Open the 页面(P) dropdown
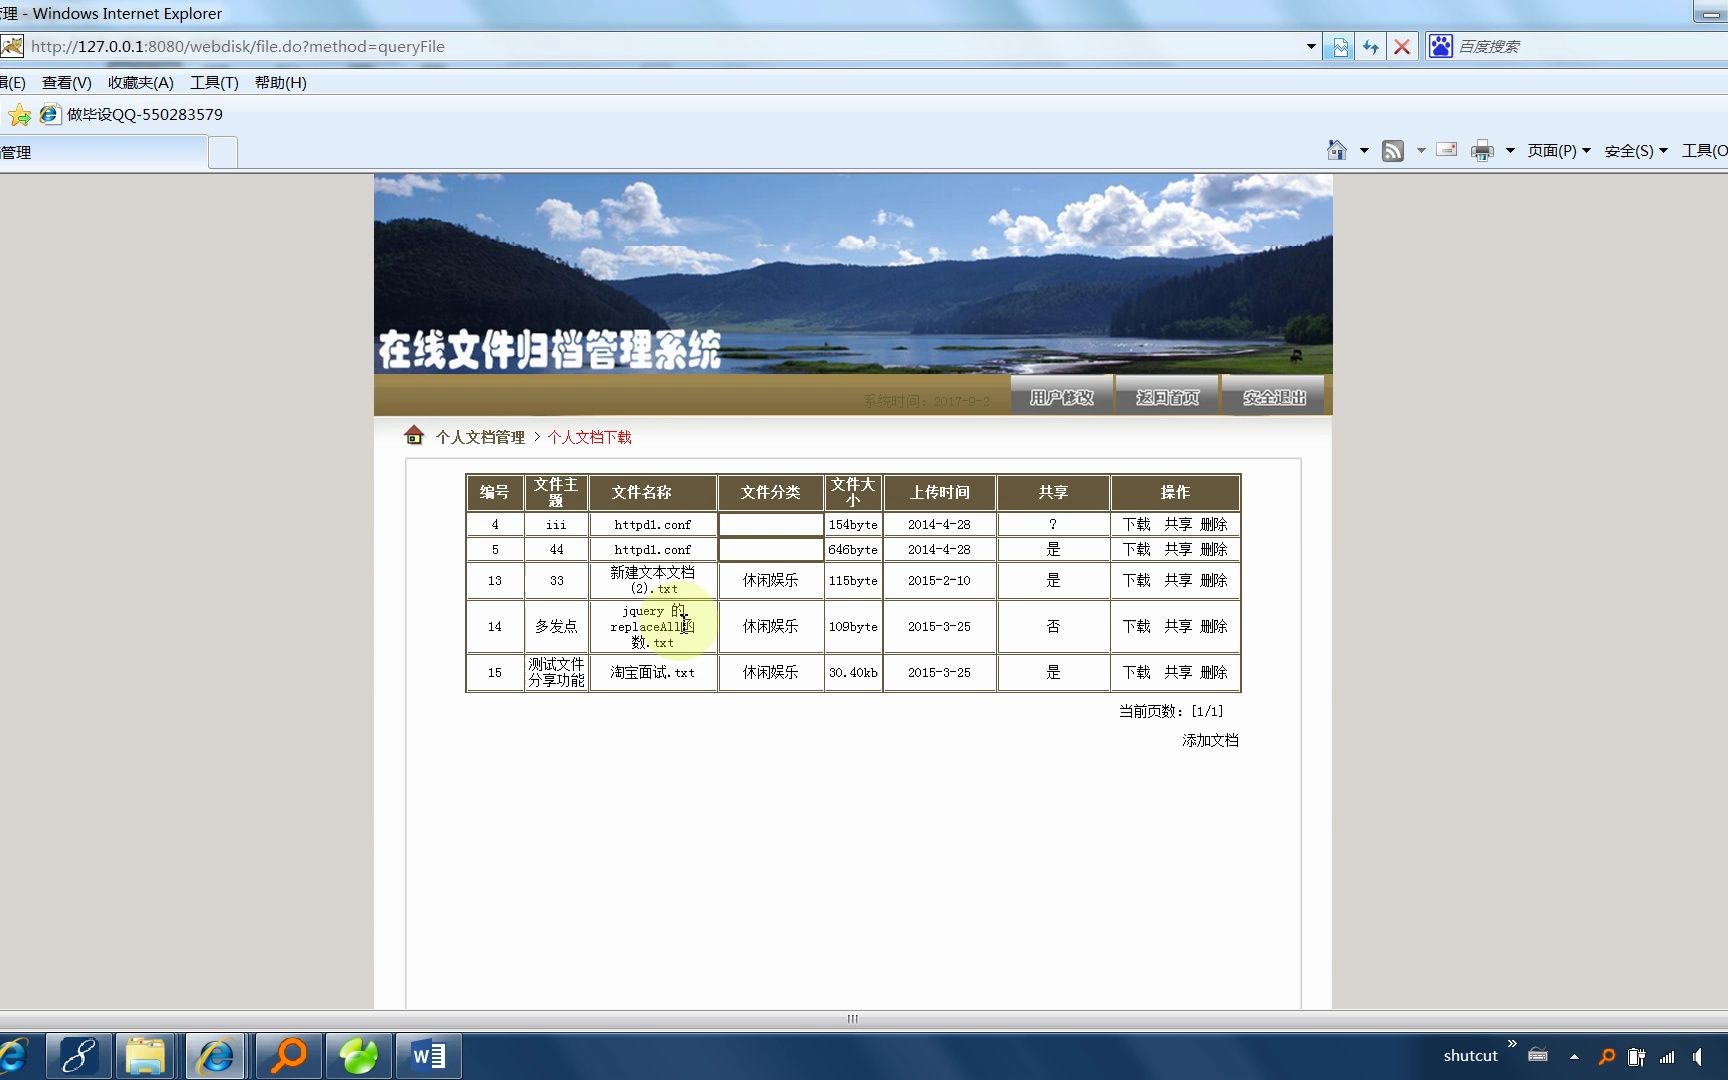 click(x=1558, y=150)
